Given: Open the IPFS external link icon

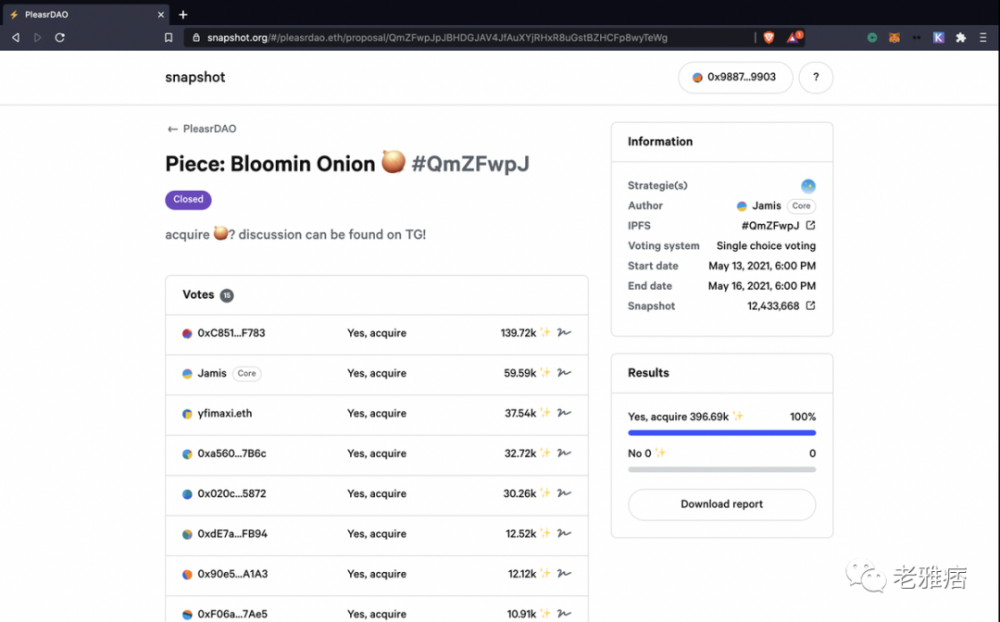Looking at the screenshot, I should [x=811, y=225].
